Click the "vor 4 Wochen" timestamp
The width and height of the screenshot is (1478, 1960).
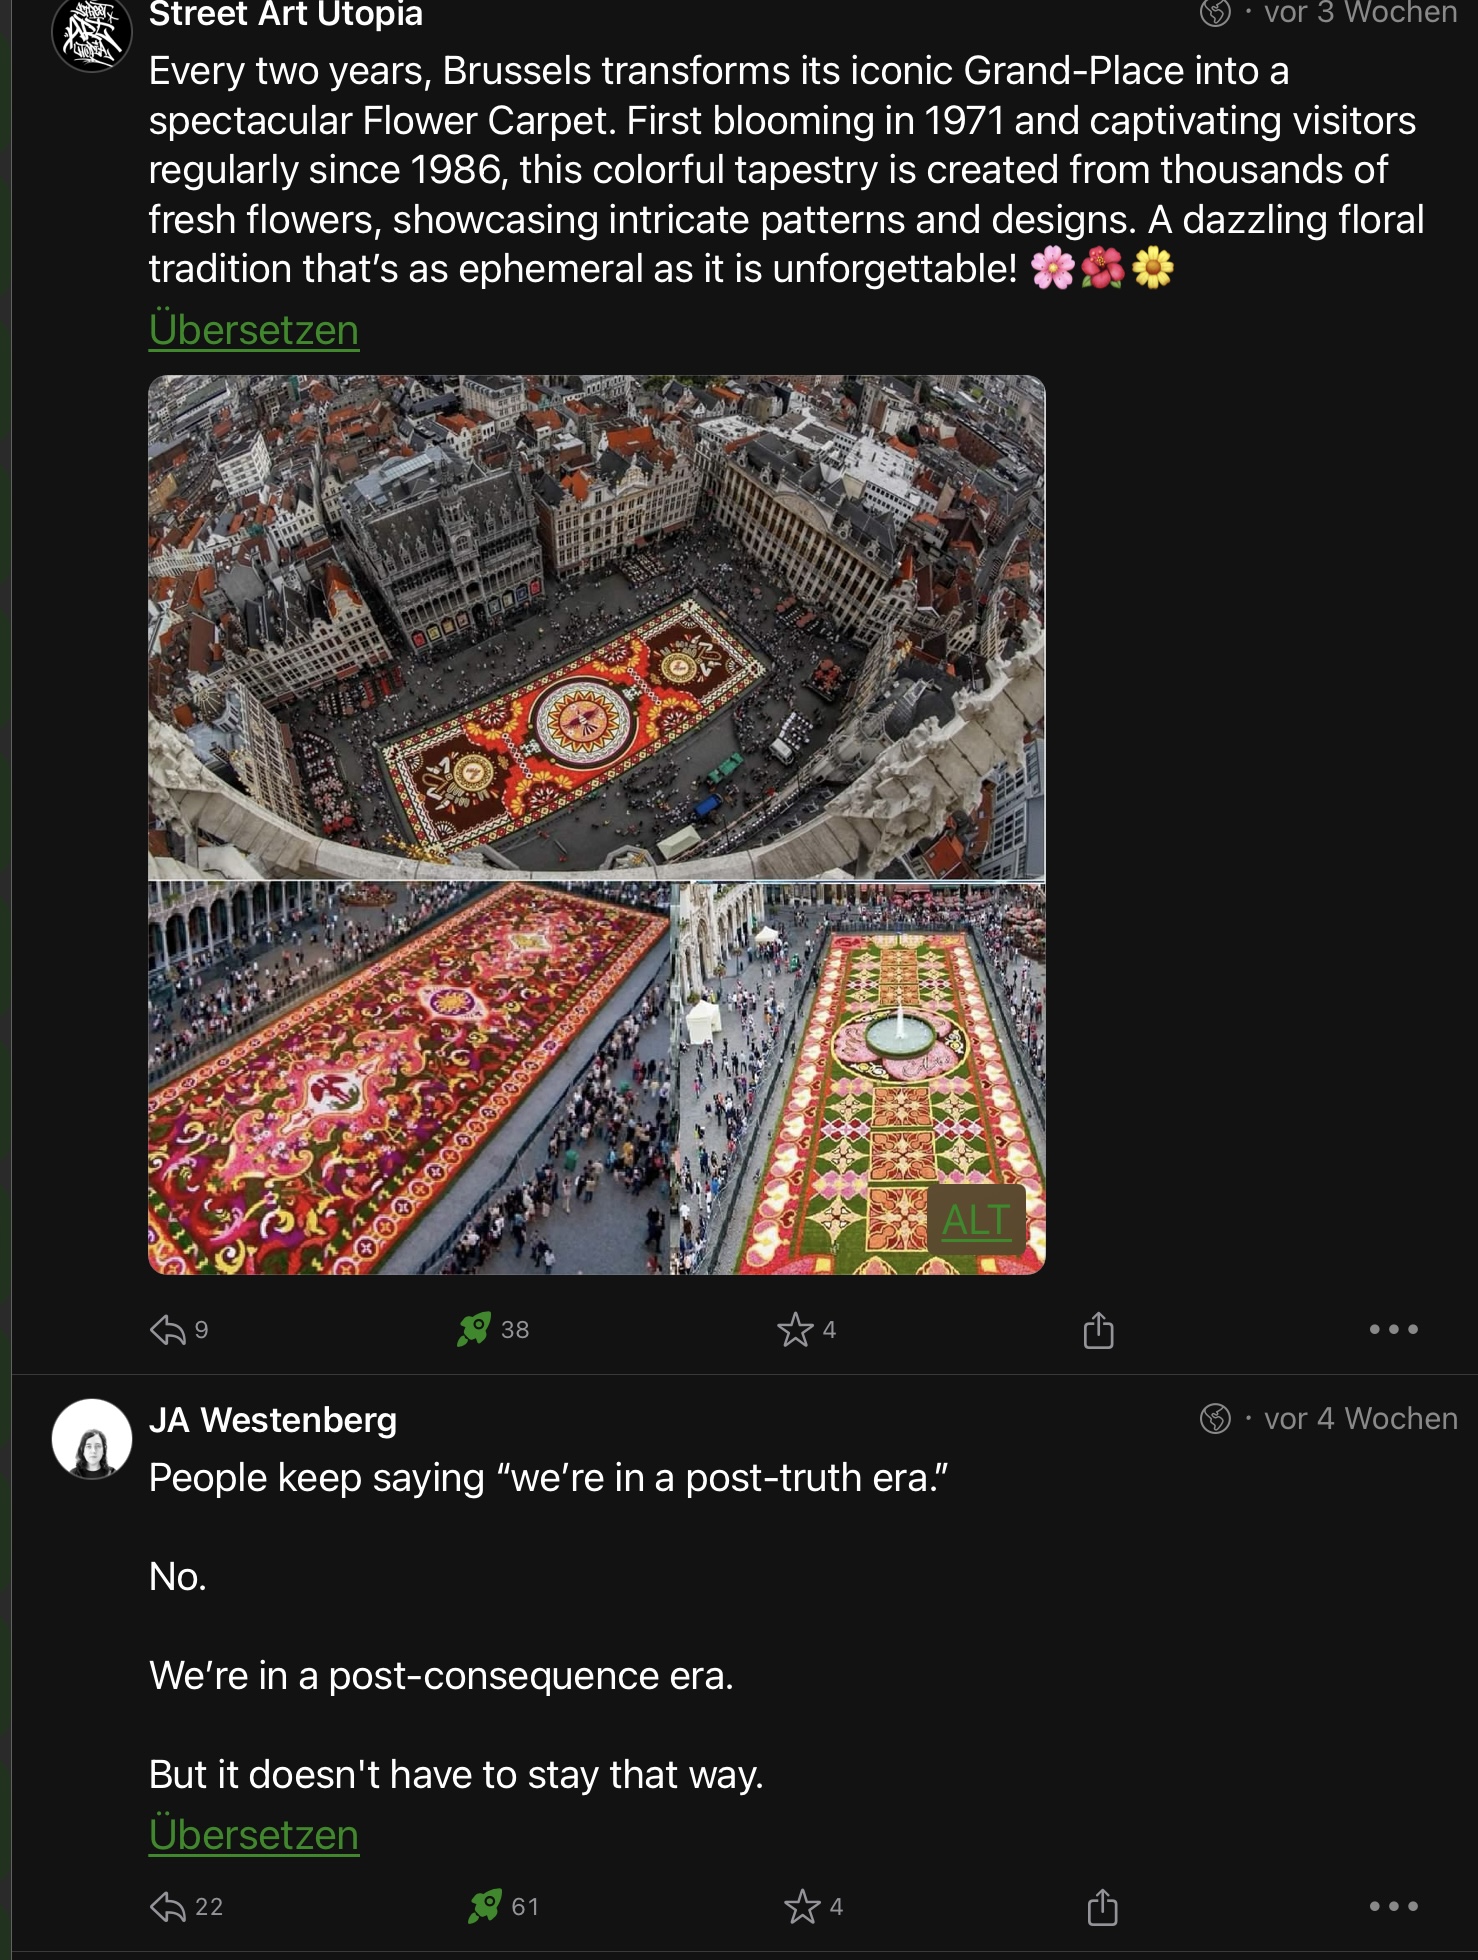pos(1360,1418)
